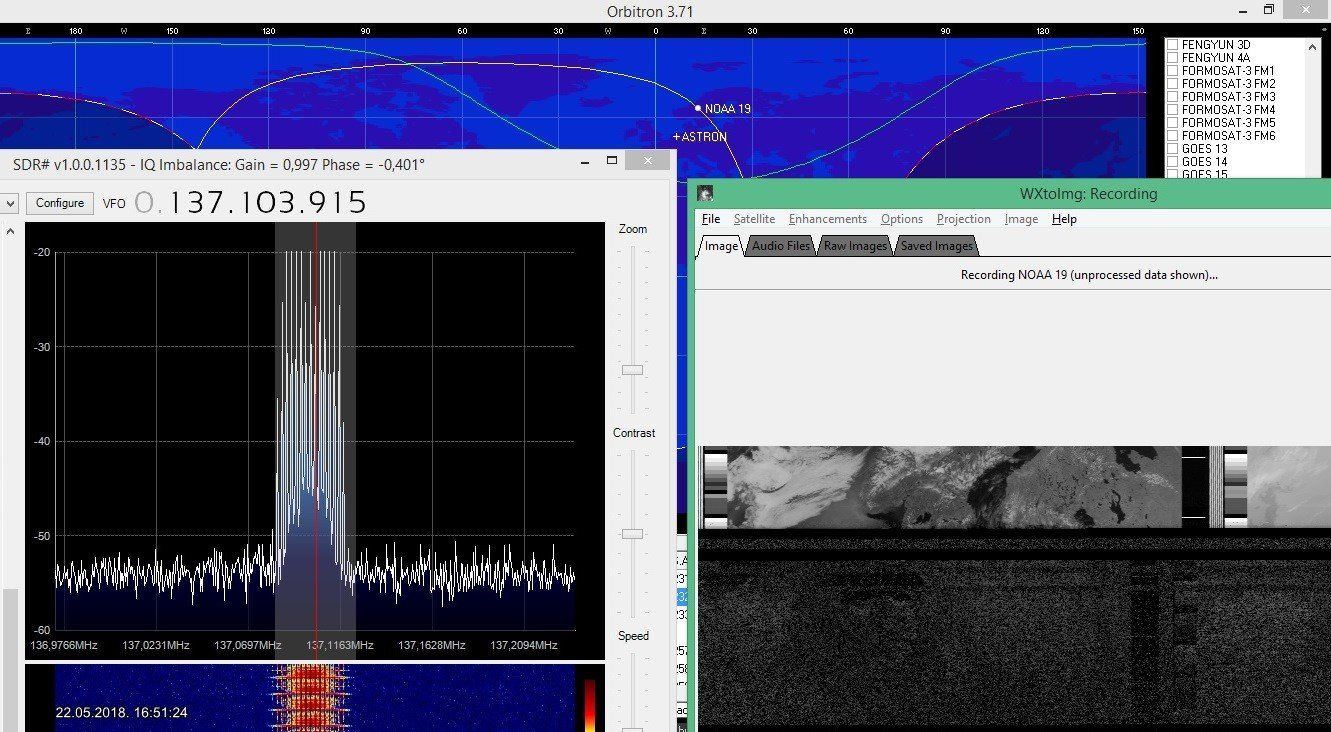This screenshot has width=1331, height=732.
Task: Maximize the SDR# window
Action: tap(612, 160)
